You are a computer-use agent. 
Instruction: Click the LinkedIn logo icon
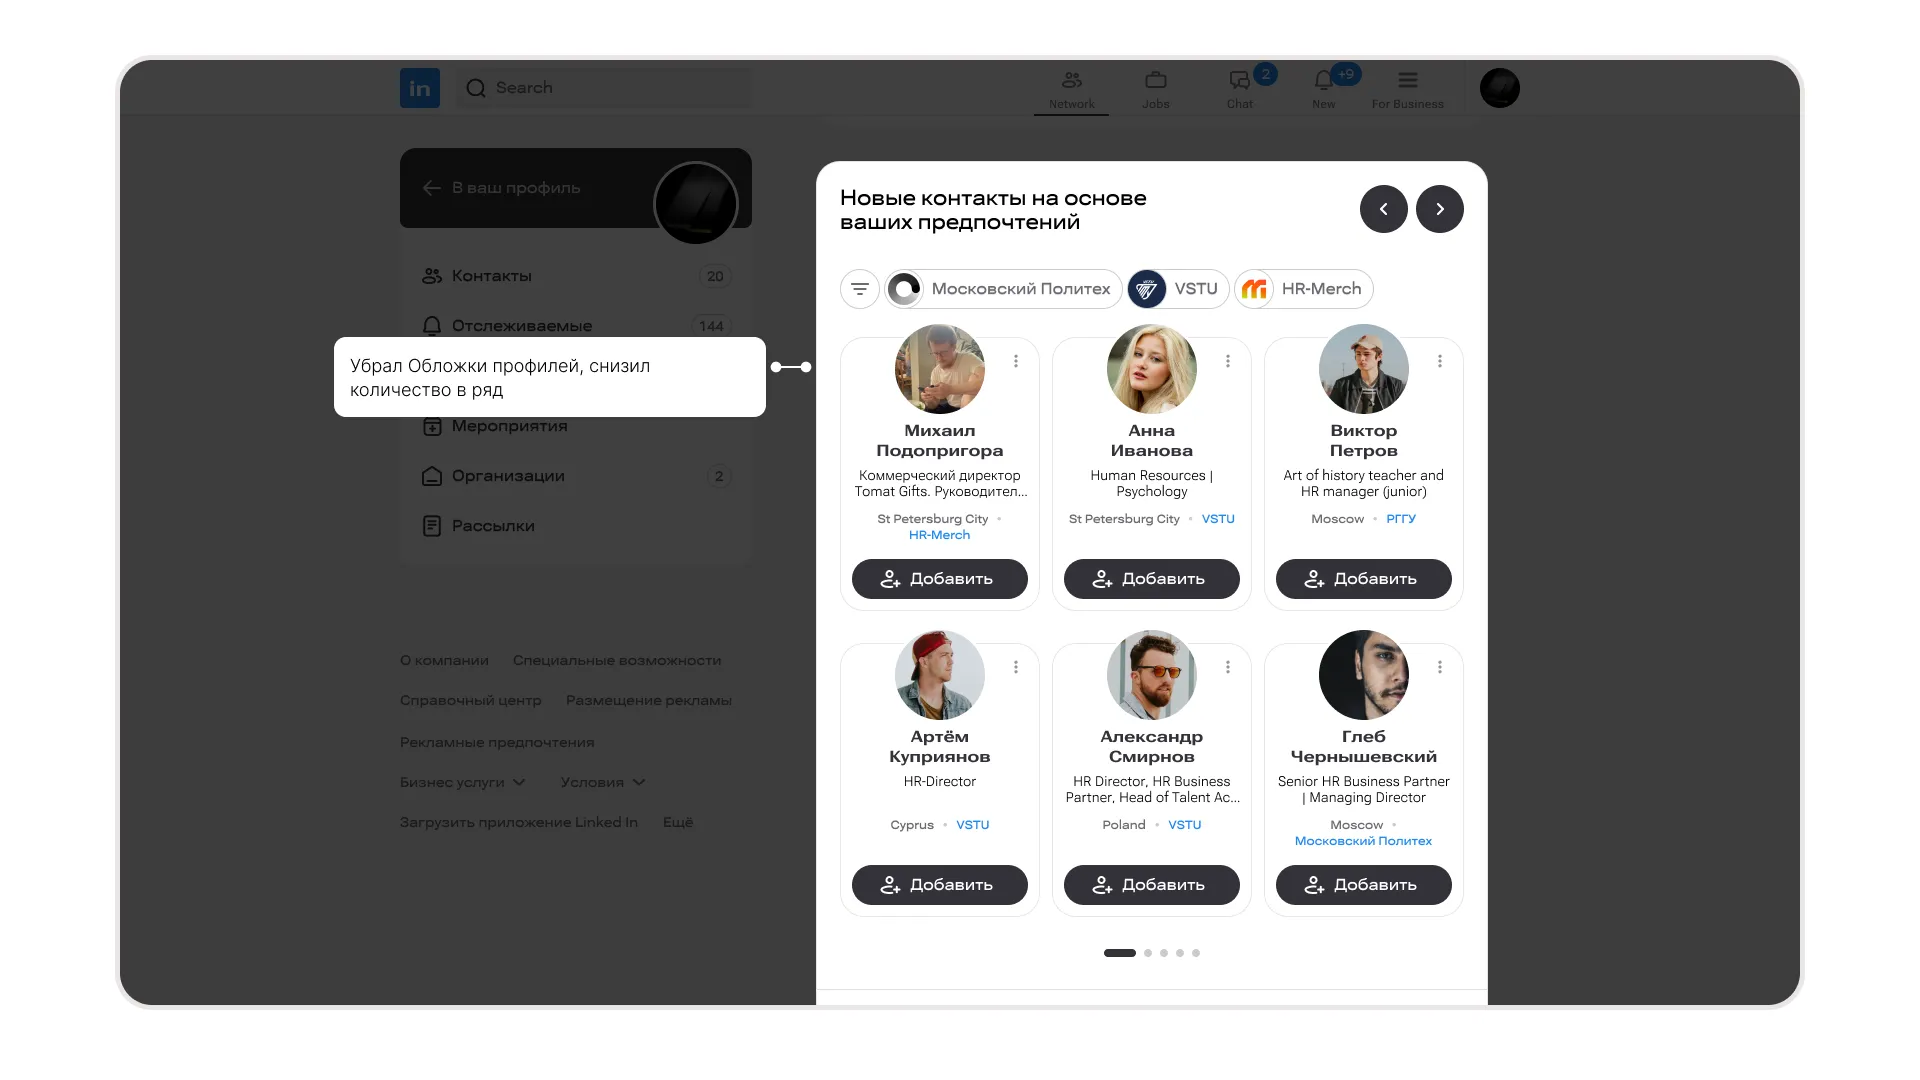(420, 88)
